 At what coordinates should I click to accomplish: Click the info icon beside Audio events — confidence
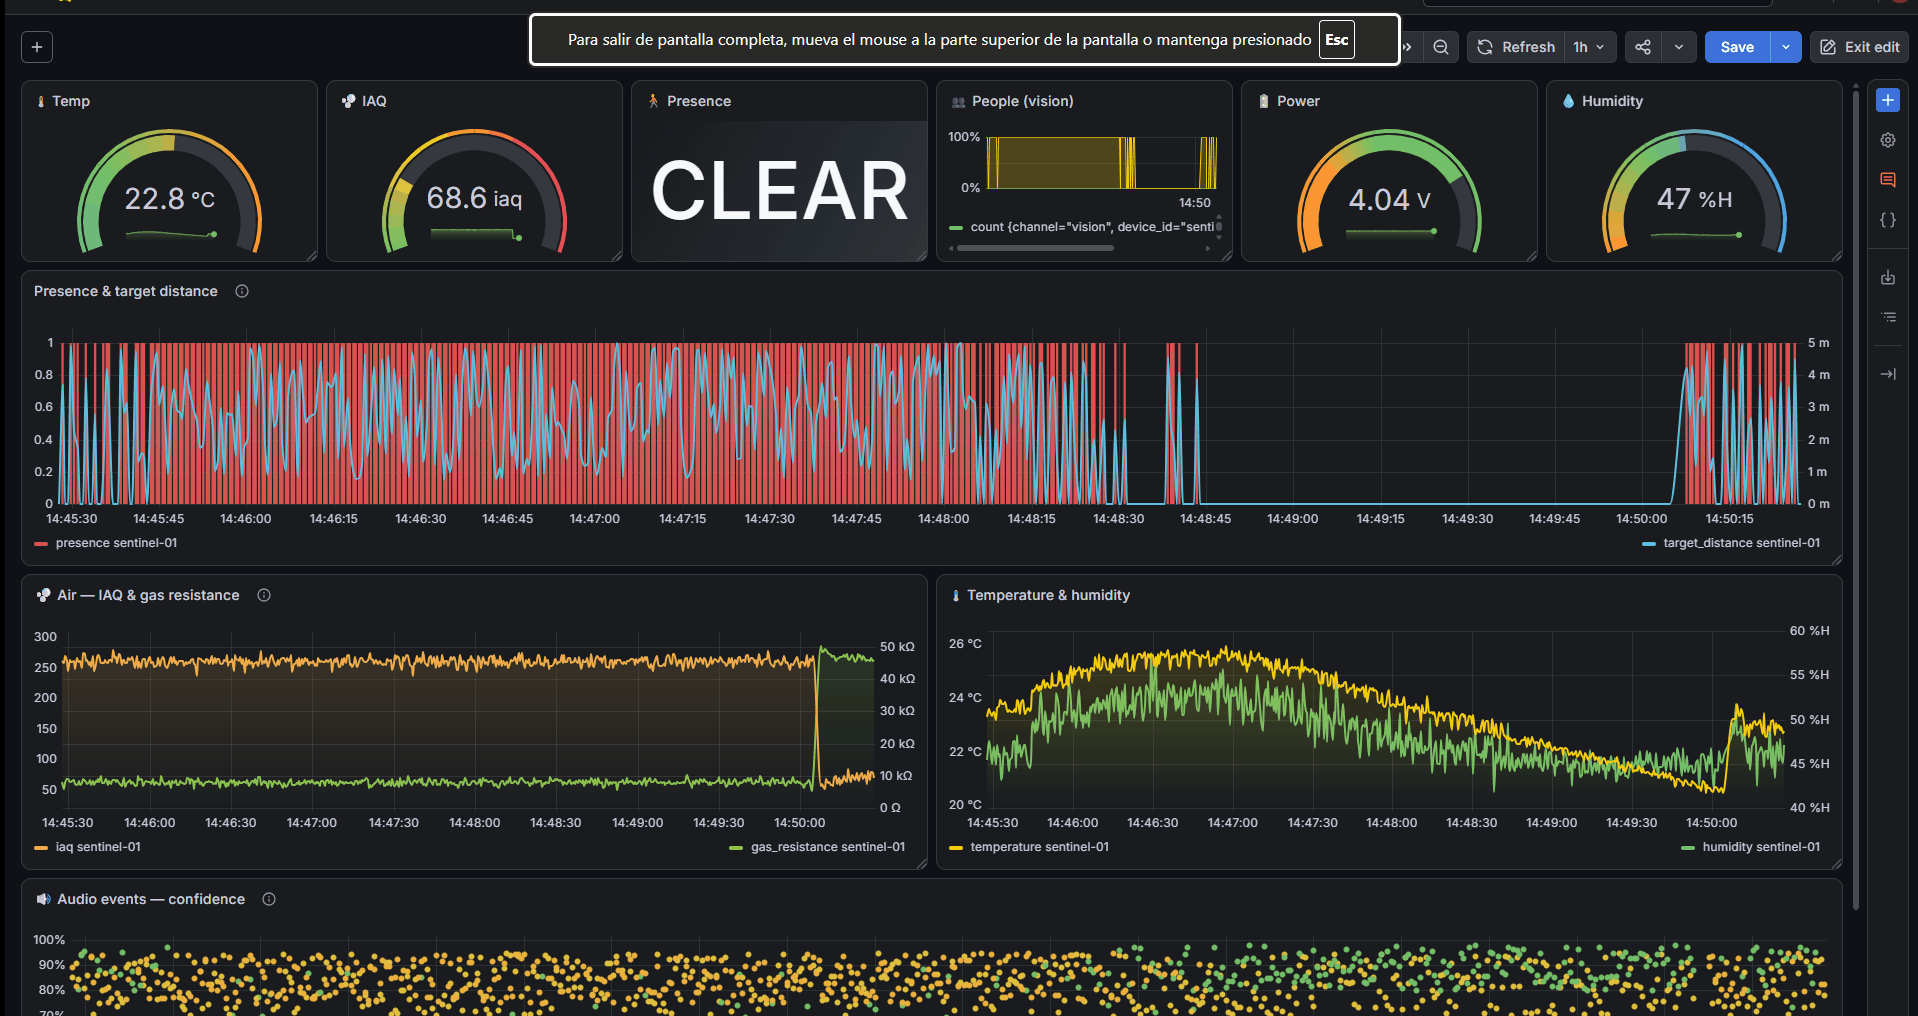(269, 899)
